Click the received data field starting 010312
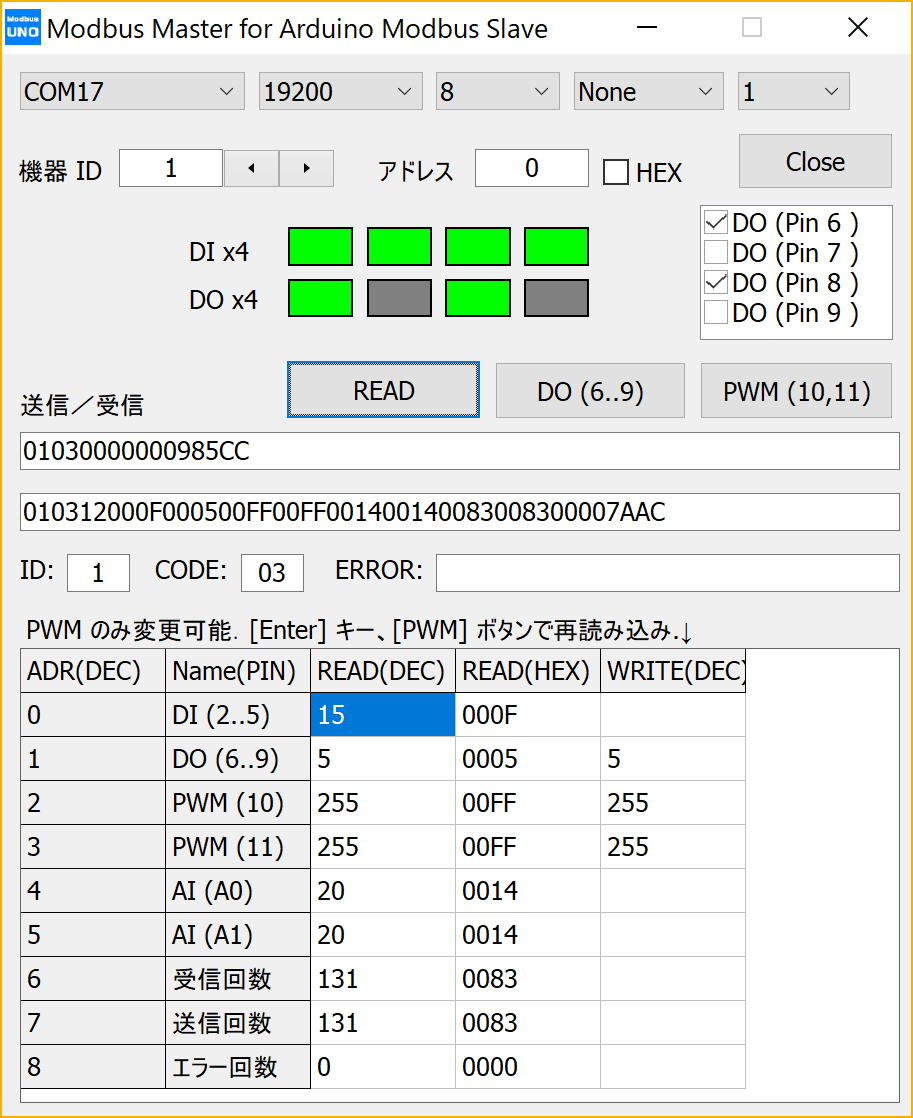The height and width of the screenshot is (1118, 913). tap(459, 512)
